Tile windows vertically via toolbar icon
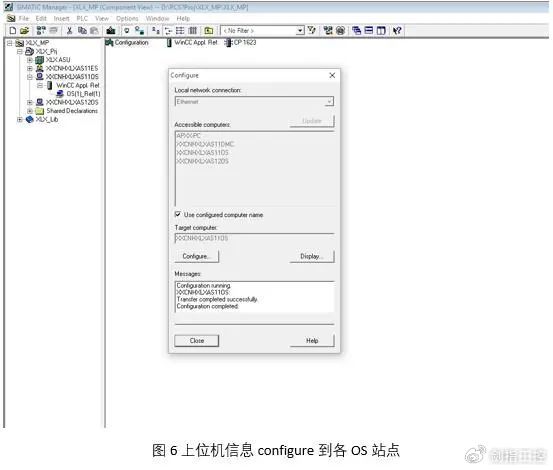 (x=381, y=31)
